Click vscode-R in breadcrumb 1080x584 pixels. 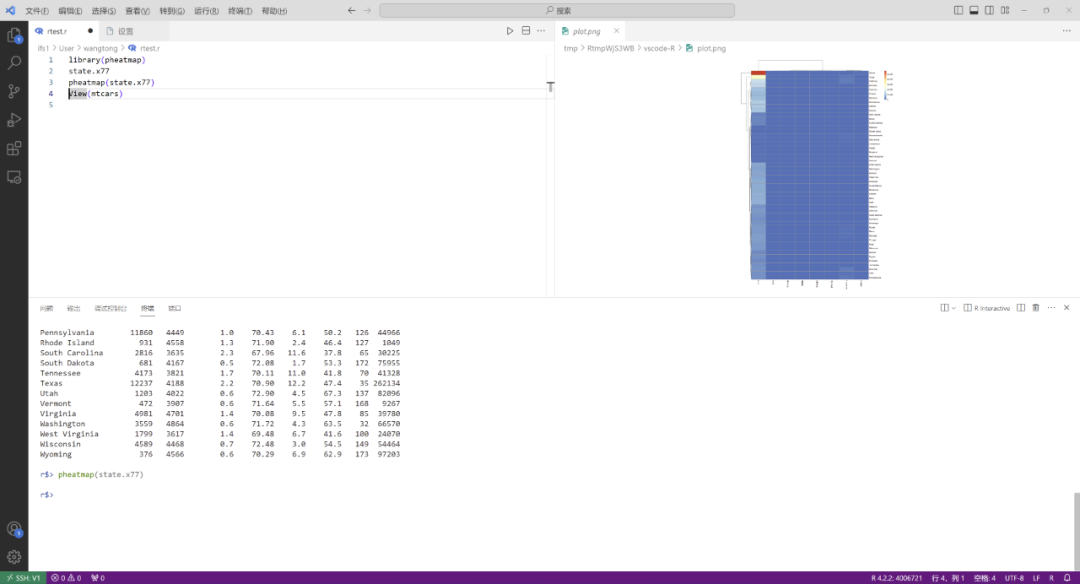pos(659,48)
